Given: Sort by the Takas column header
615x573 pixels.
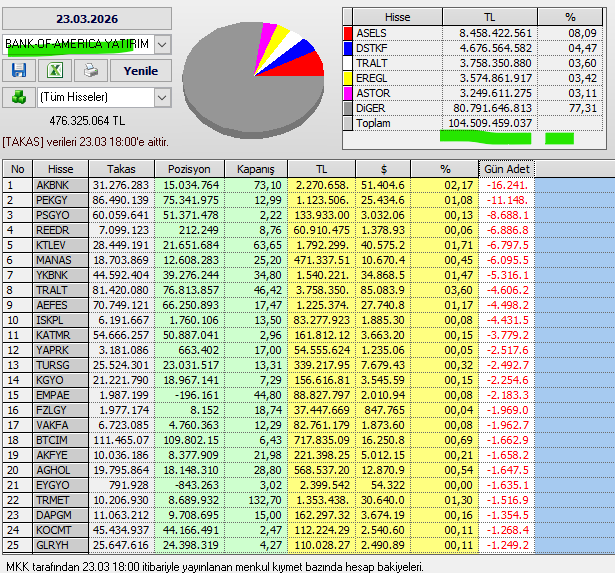Looking at the screenshot, I should coord(122,169).
